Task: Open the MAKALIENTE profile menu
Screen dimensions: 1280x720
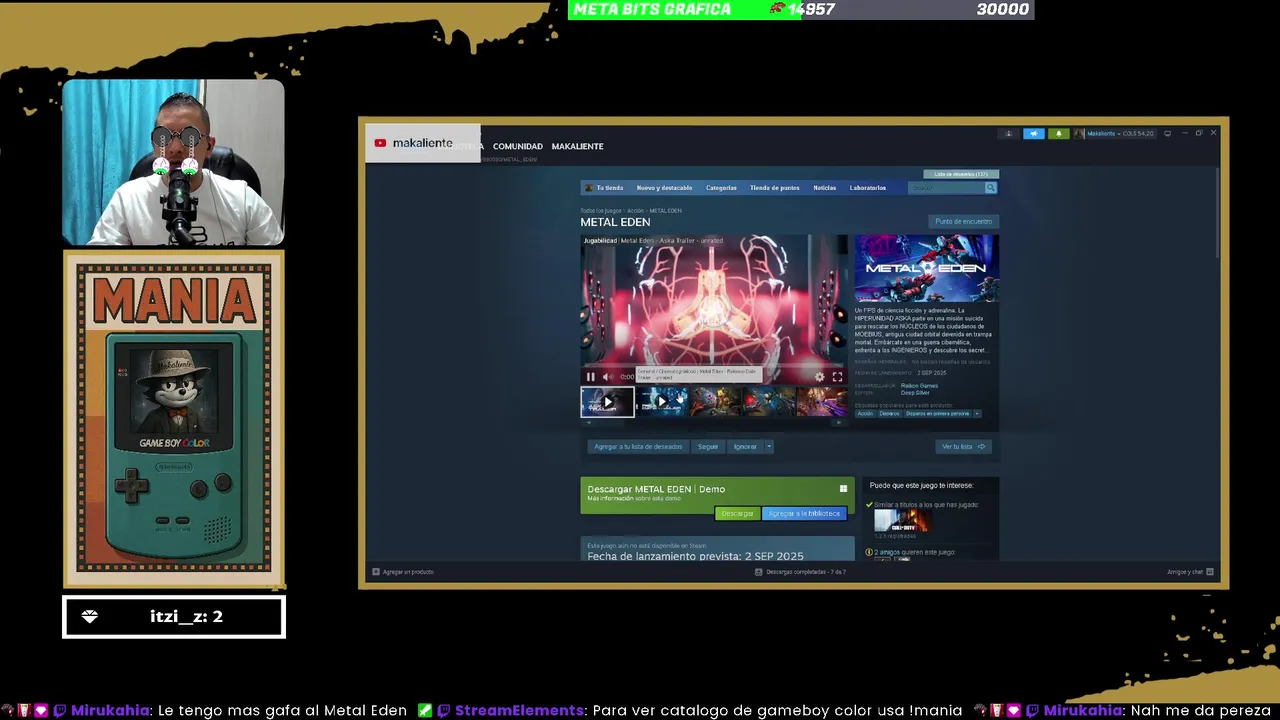Action: pyautogui.click(x=577, y=146)
